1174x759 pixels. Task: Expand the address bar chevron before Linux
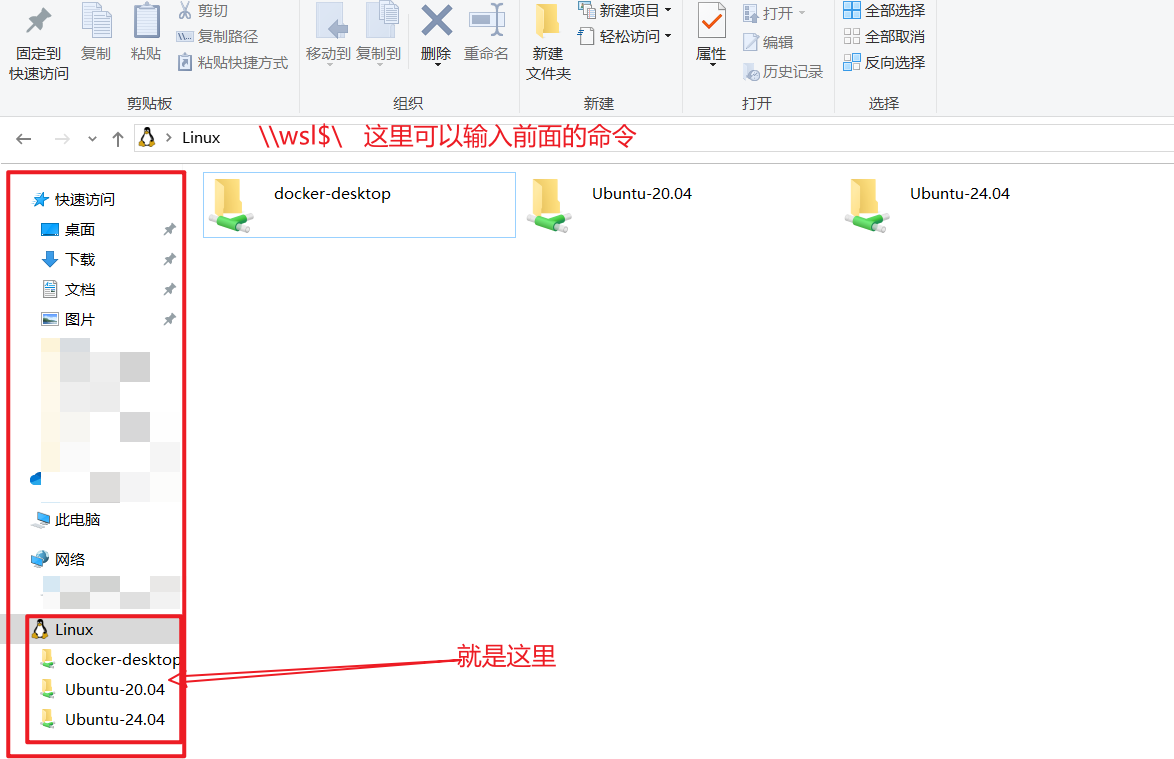tap(168, 138)
